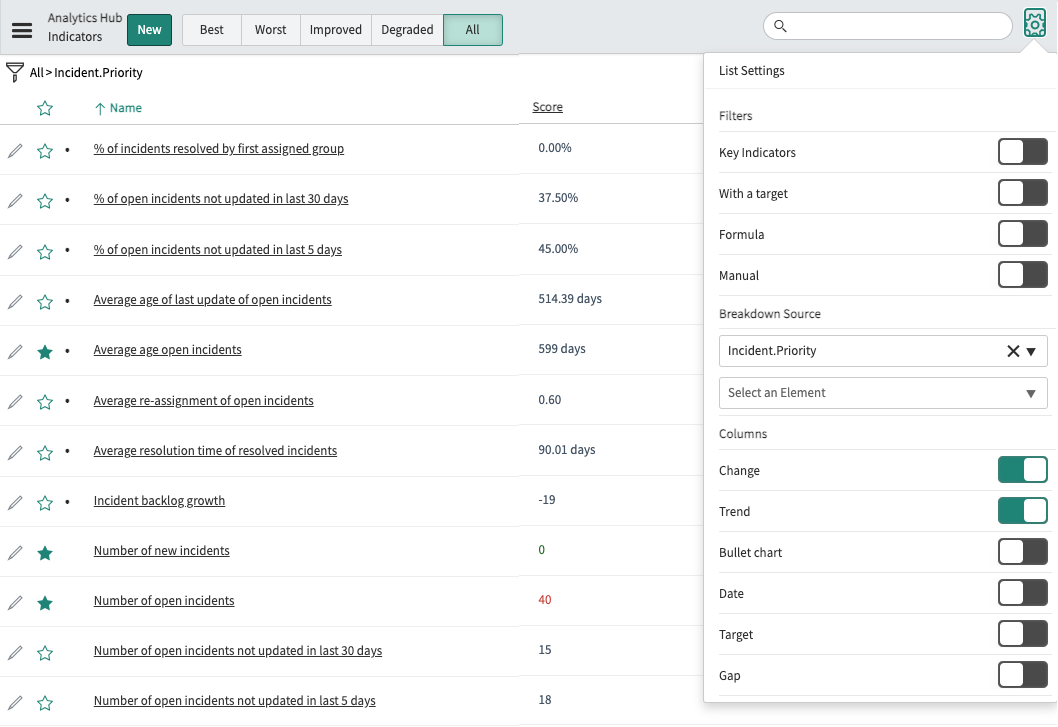Turn on the Formula filter
The image size is (1058, 727).
[x=1023, y=234]
